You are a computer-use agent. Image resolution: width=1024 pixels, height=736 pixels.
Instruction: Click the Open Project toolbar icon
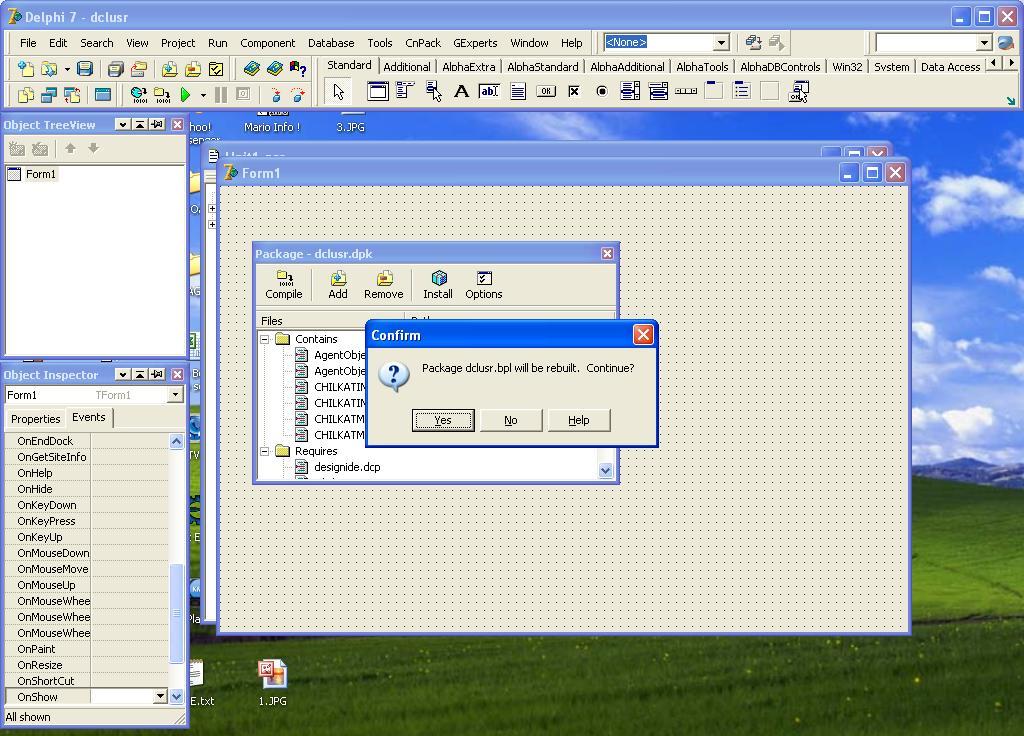[x=138, y=69]
